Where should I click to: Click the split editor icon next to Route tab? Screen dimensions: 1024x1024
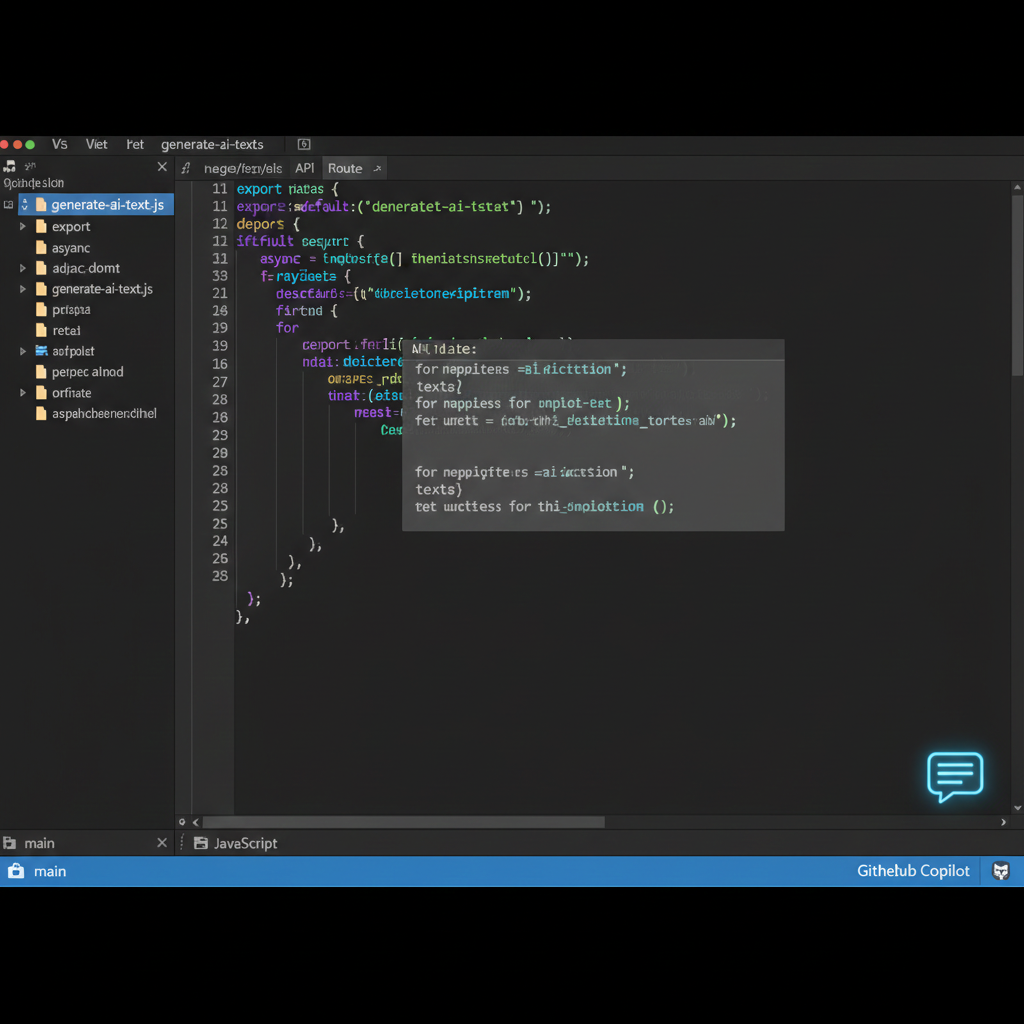(x=378, y=168)
